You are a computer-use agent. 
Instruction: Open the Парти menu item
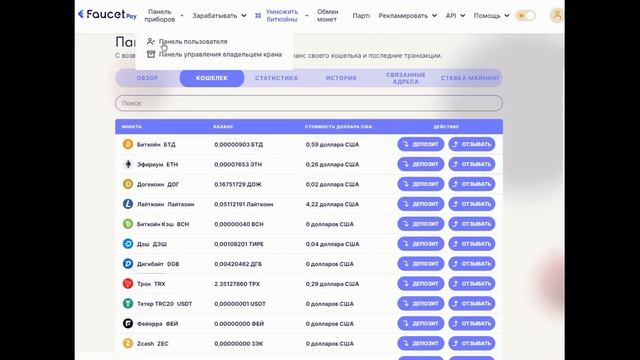pyautogui.click(x=361, y=16)
